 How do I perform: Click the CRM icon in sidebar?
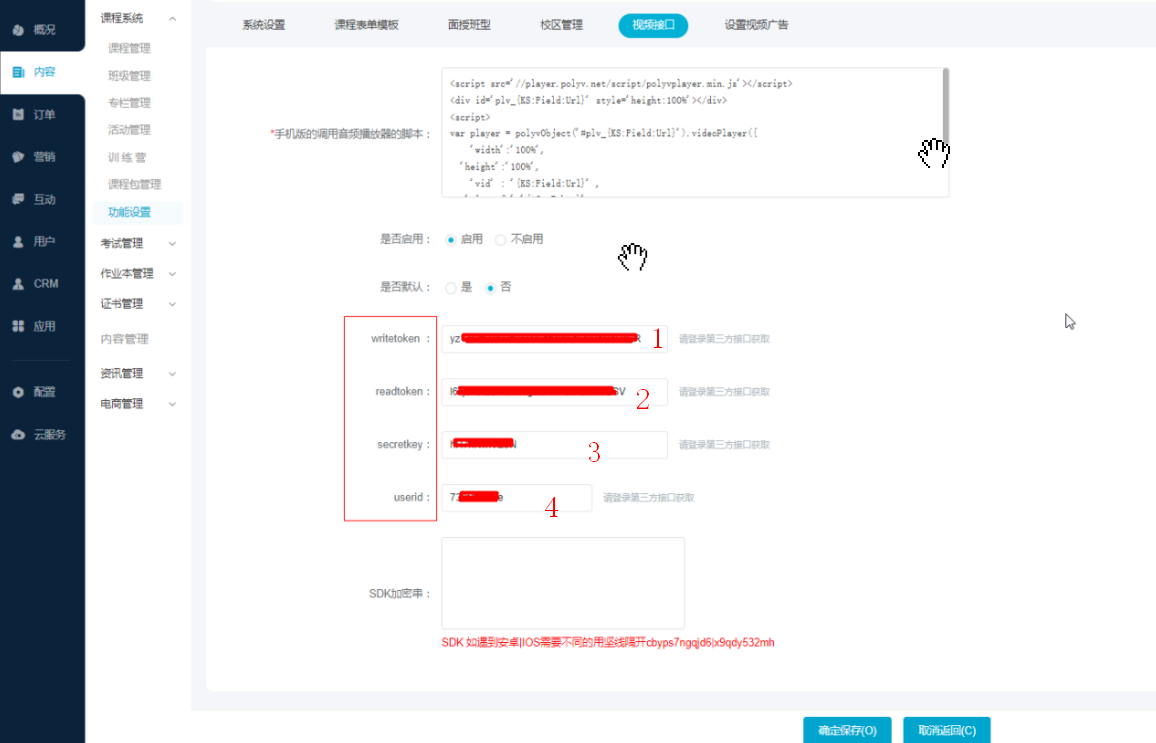coord(18,284)
